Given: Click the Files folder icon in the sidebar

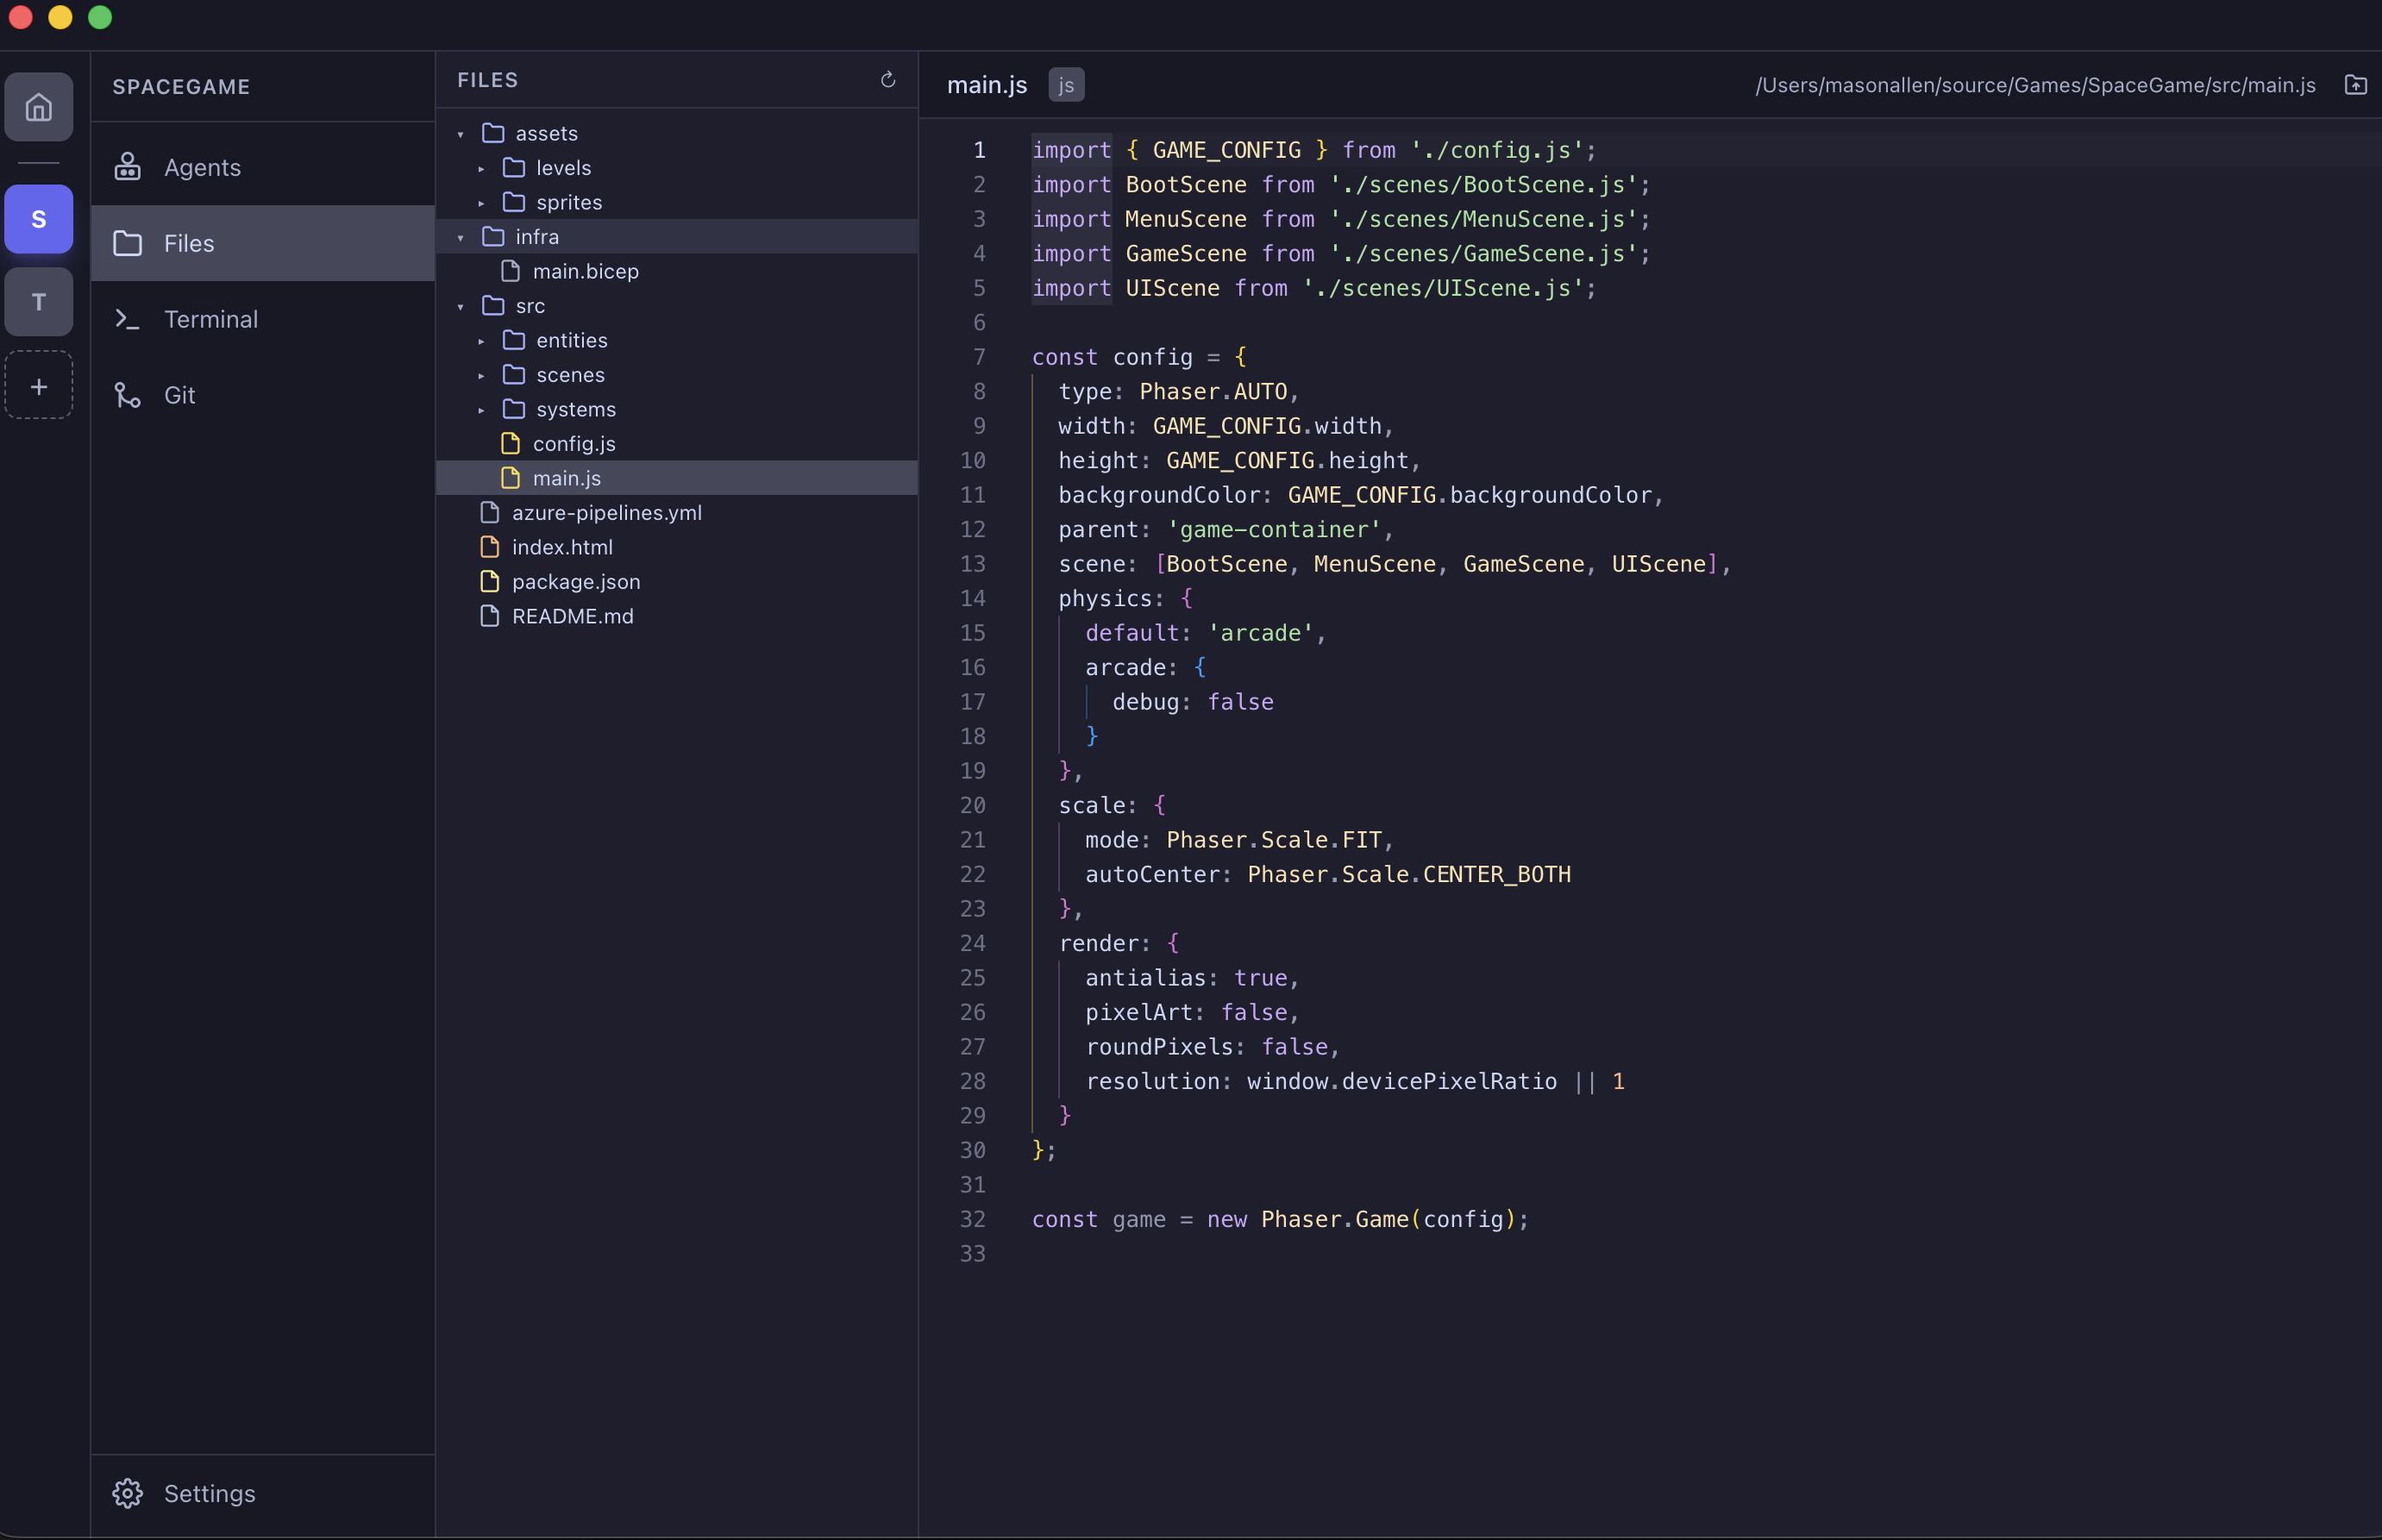Looking at the screenshot, I should click(x=127, y=243).
